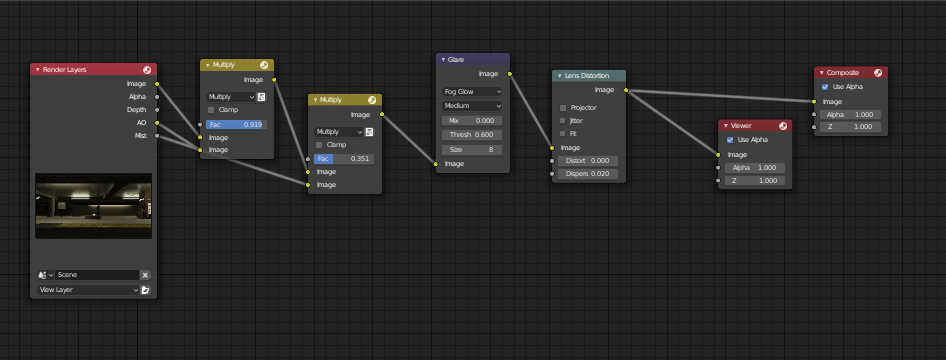Click the Size 8 field in Glare
Screen dimensions: 946x360
[x=472, y=150]
